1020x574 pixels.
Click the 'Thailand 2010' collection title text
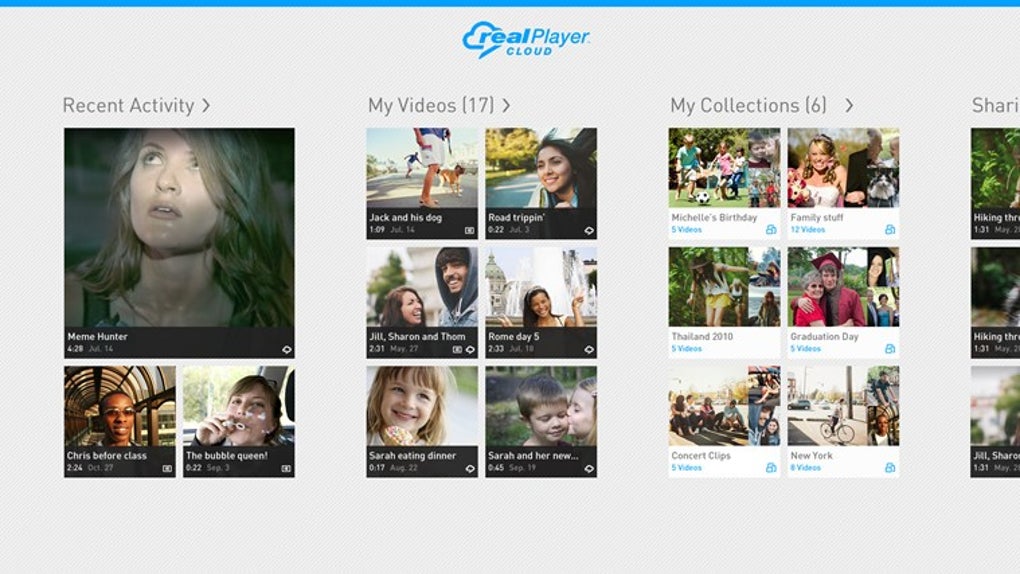[x=702, y=336]
